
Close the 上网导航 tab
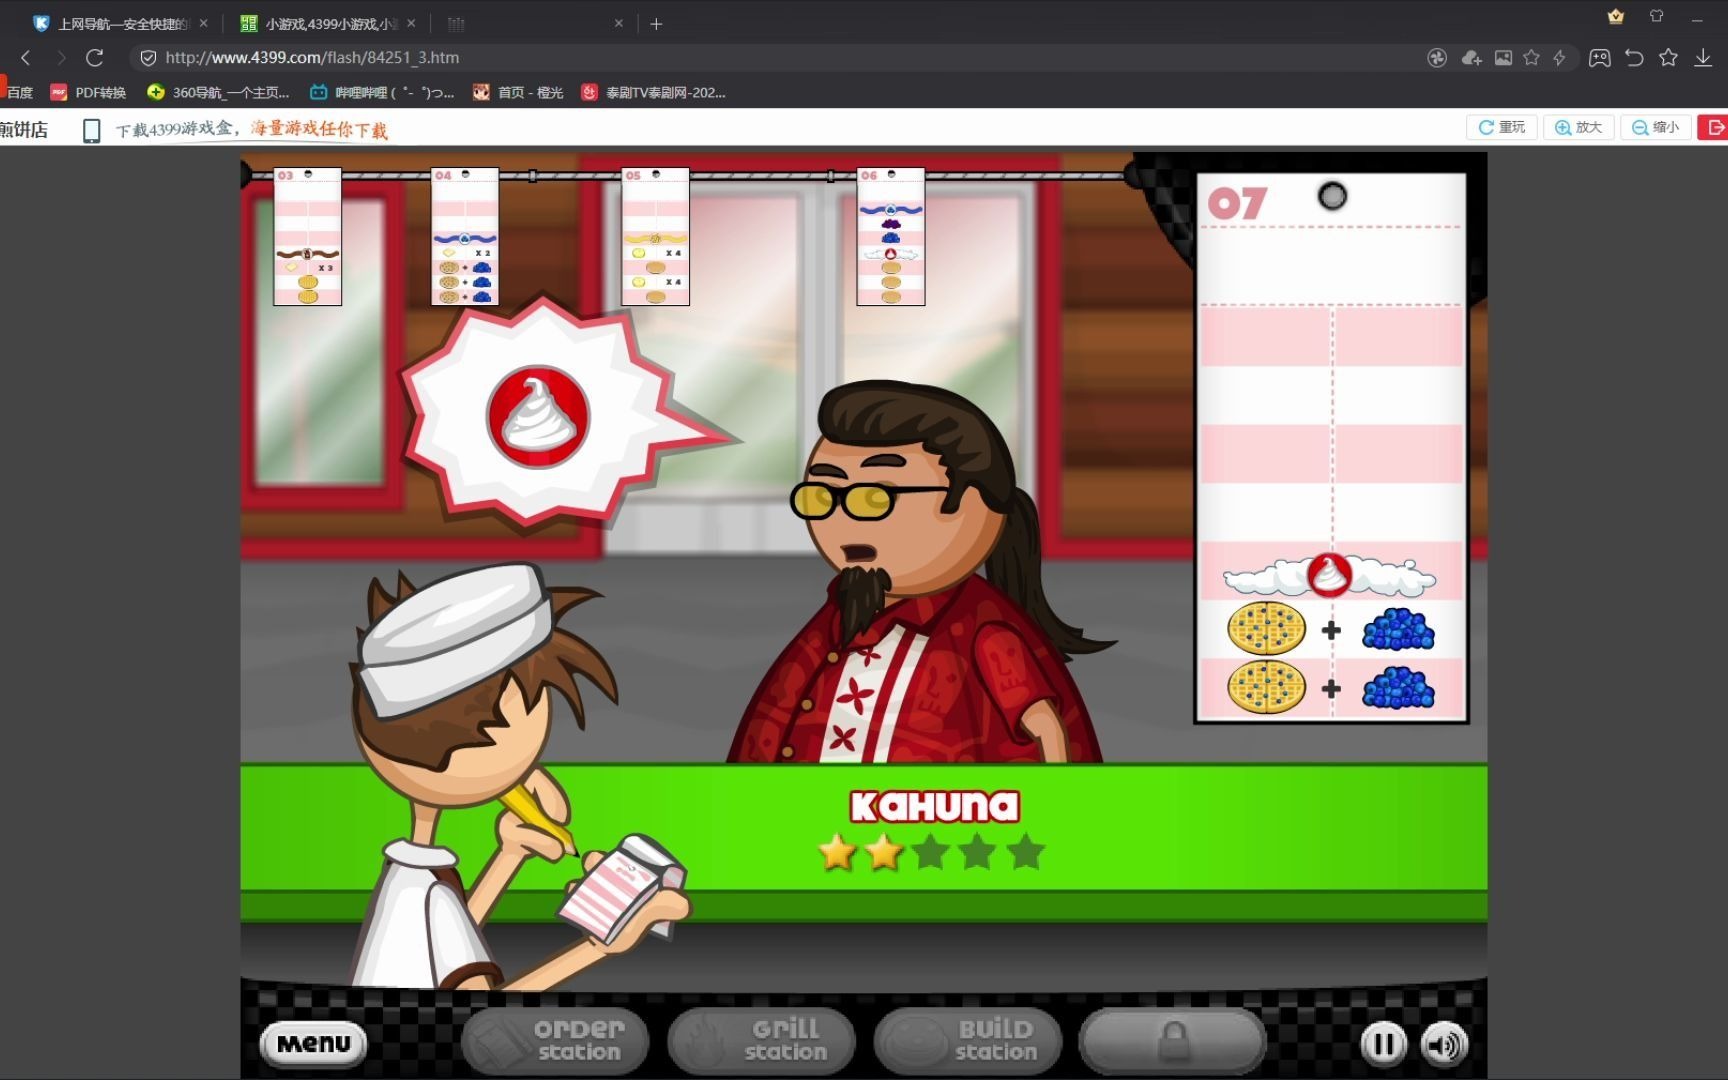(203, 23)
